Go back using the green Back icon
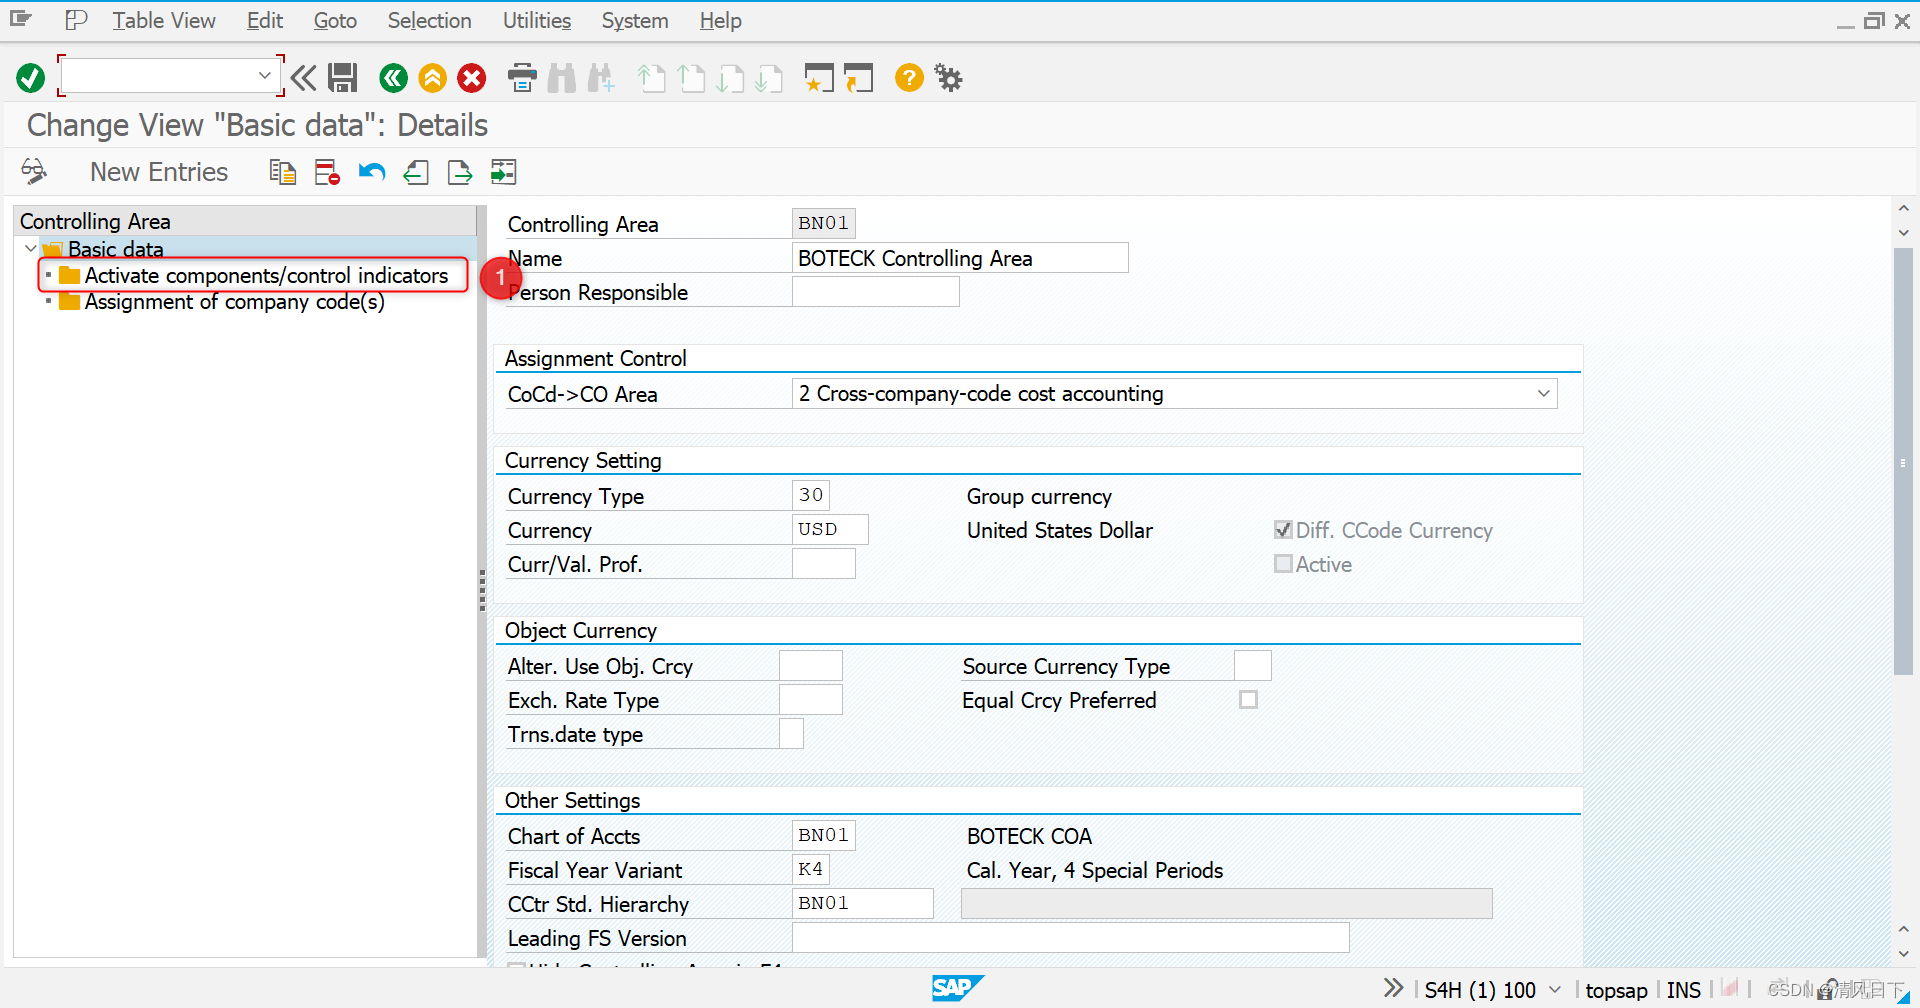The width and height of the screenshot is (1920, 1008). point(393,78)
